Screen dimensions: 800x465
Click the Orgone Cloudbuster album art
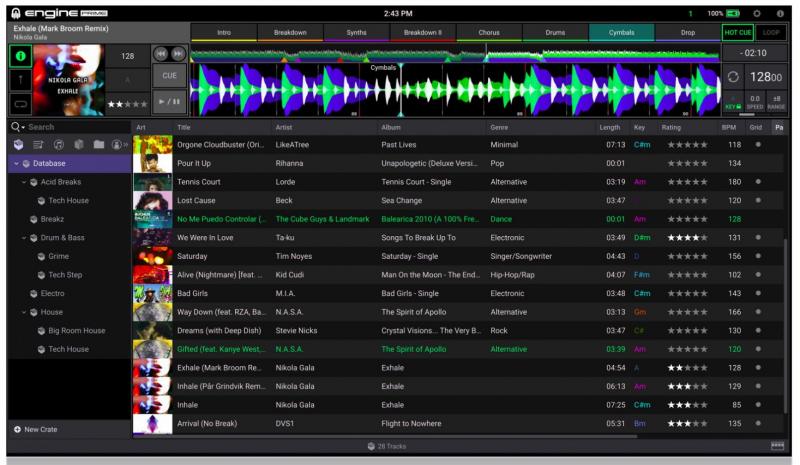pyautogui.click(x=153, y=145)
